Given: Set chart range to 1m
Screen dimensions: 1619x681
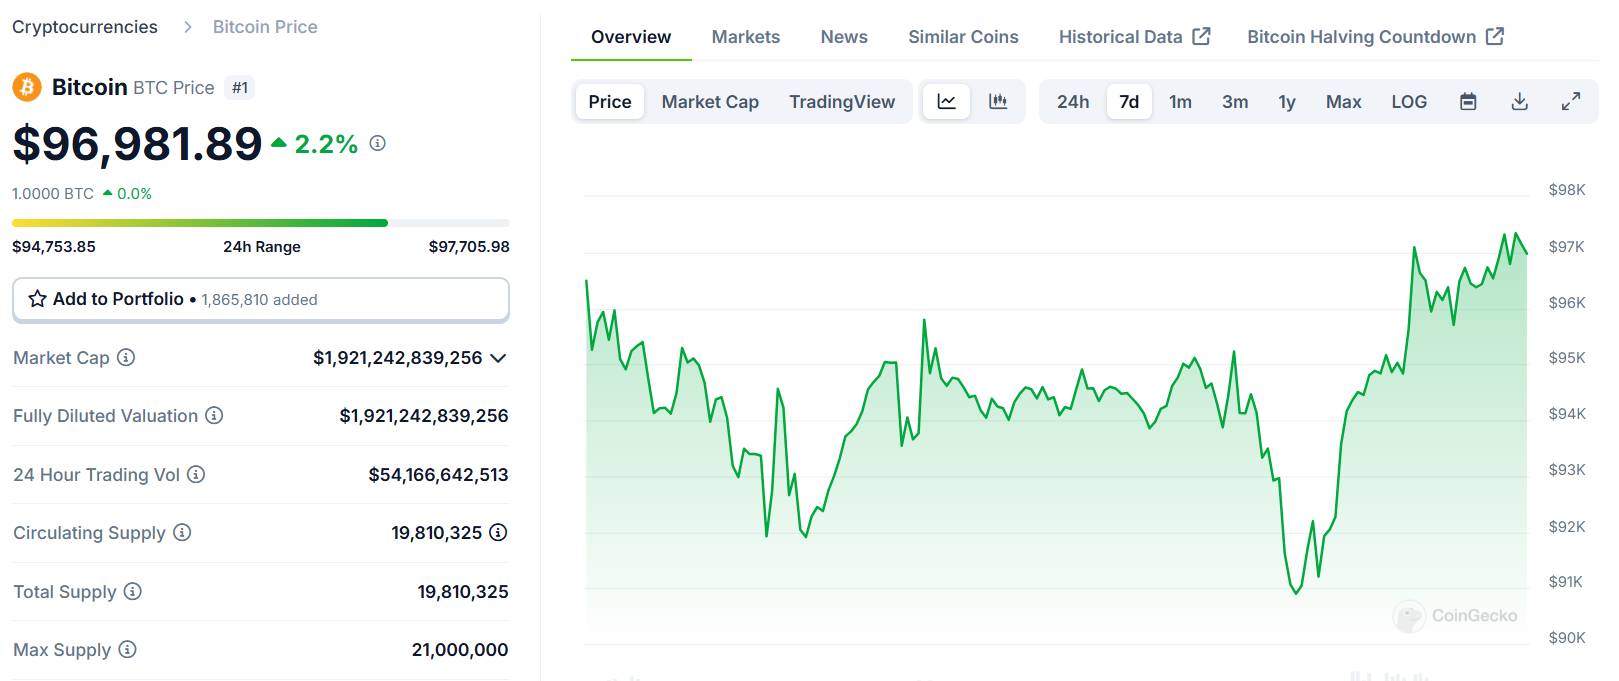Looking at the screenshot, I should click(1180, 101).
